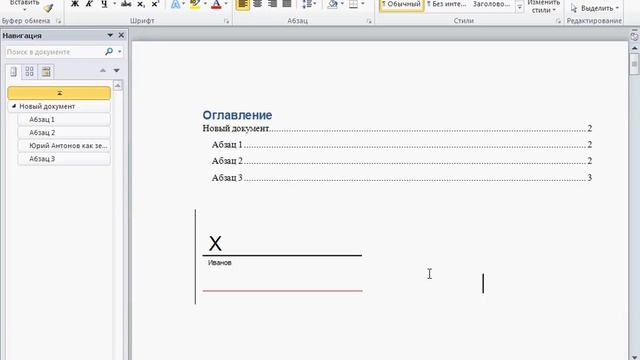Open the Вставить paste dropdown
This screenshot has width=640, height=360.
coord(24,9)
